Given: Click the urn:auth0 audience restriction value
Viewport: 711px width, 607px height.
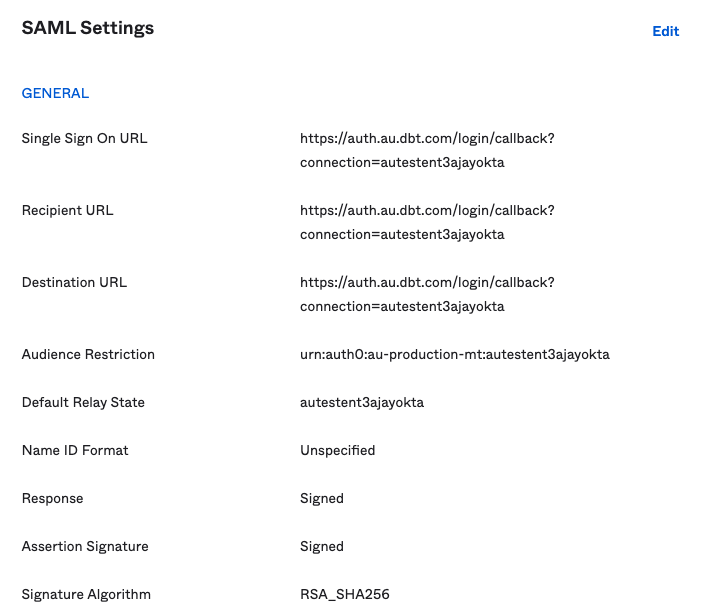Looking at the screenshot, I should coord(454,354).
